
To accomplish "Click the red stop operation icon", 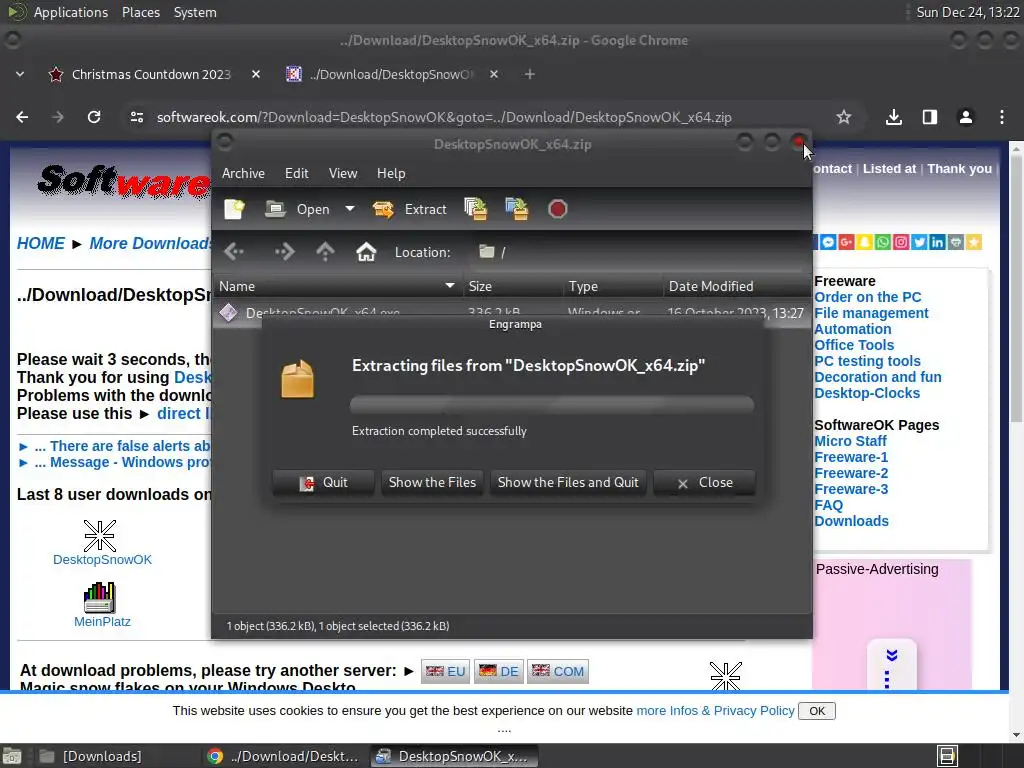I will [x=557, y=209].
